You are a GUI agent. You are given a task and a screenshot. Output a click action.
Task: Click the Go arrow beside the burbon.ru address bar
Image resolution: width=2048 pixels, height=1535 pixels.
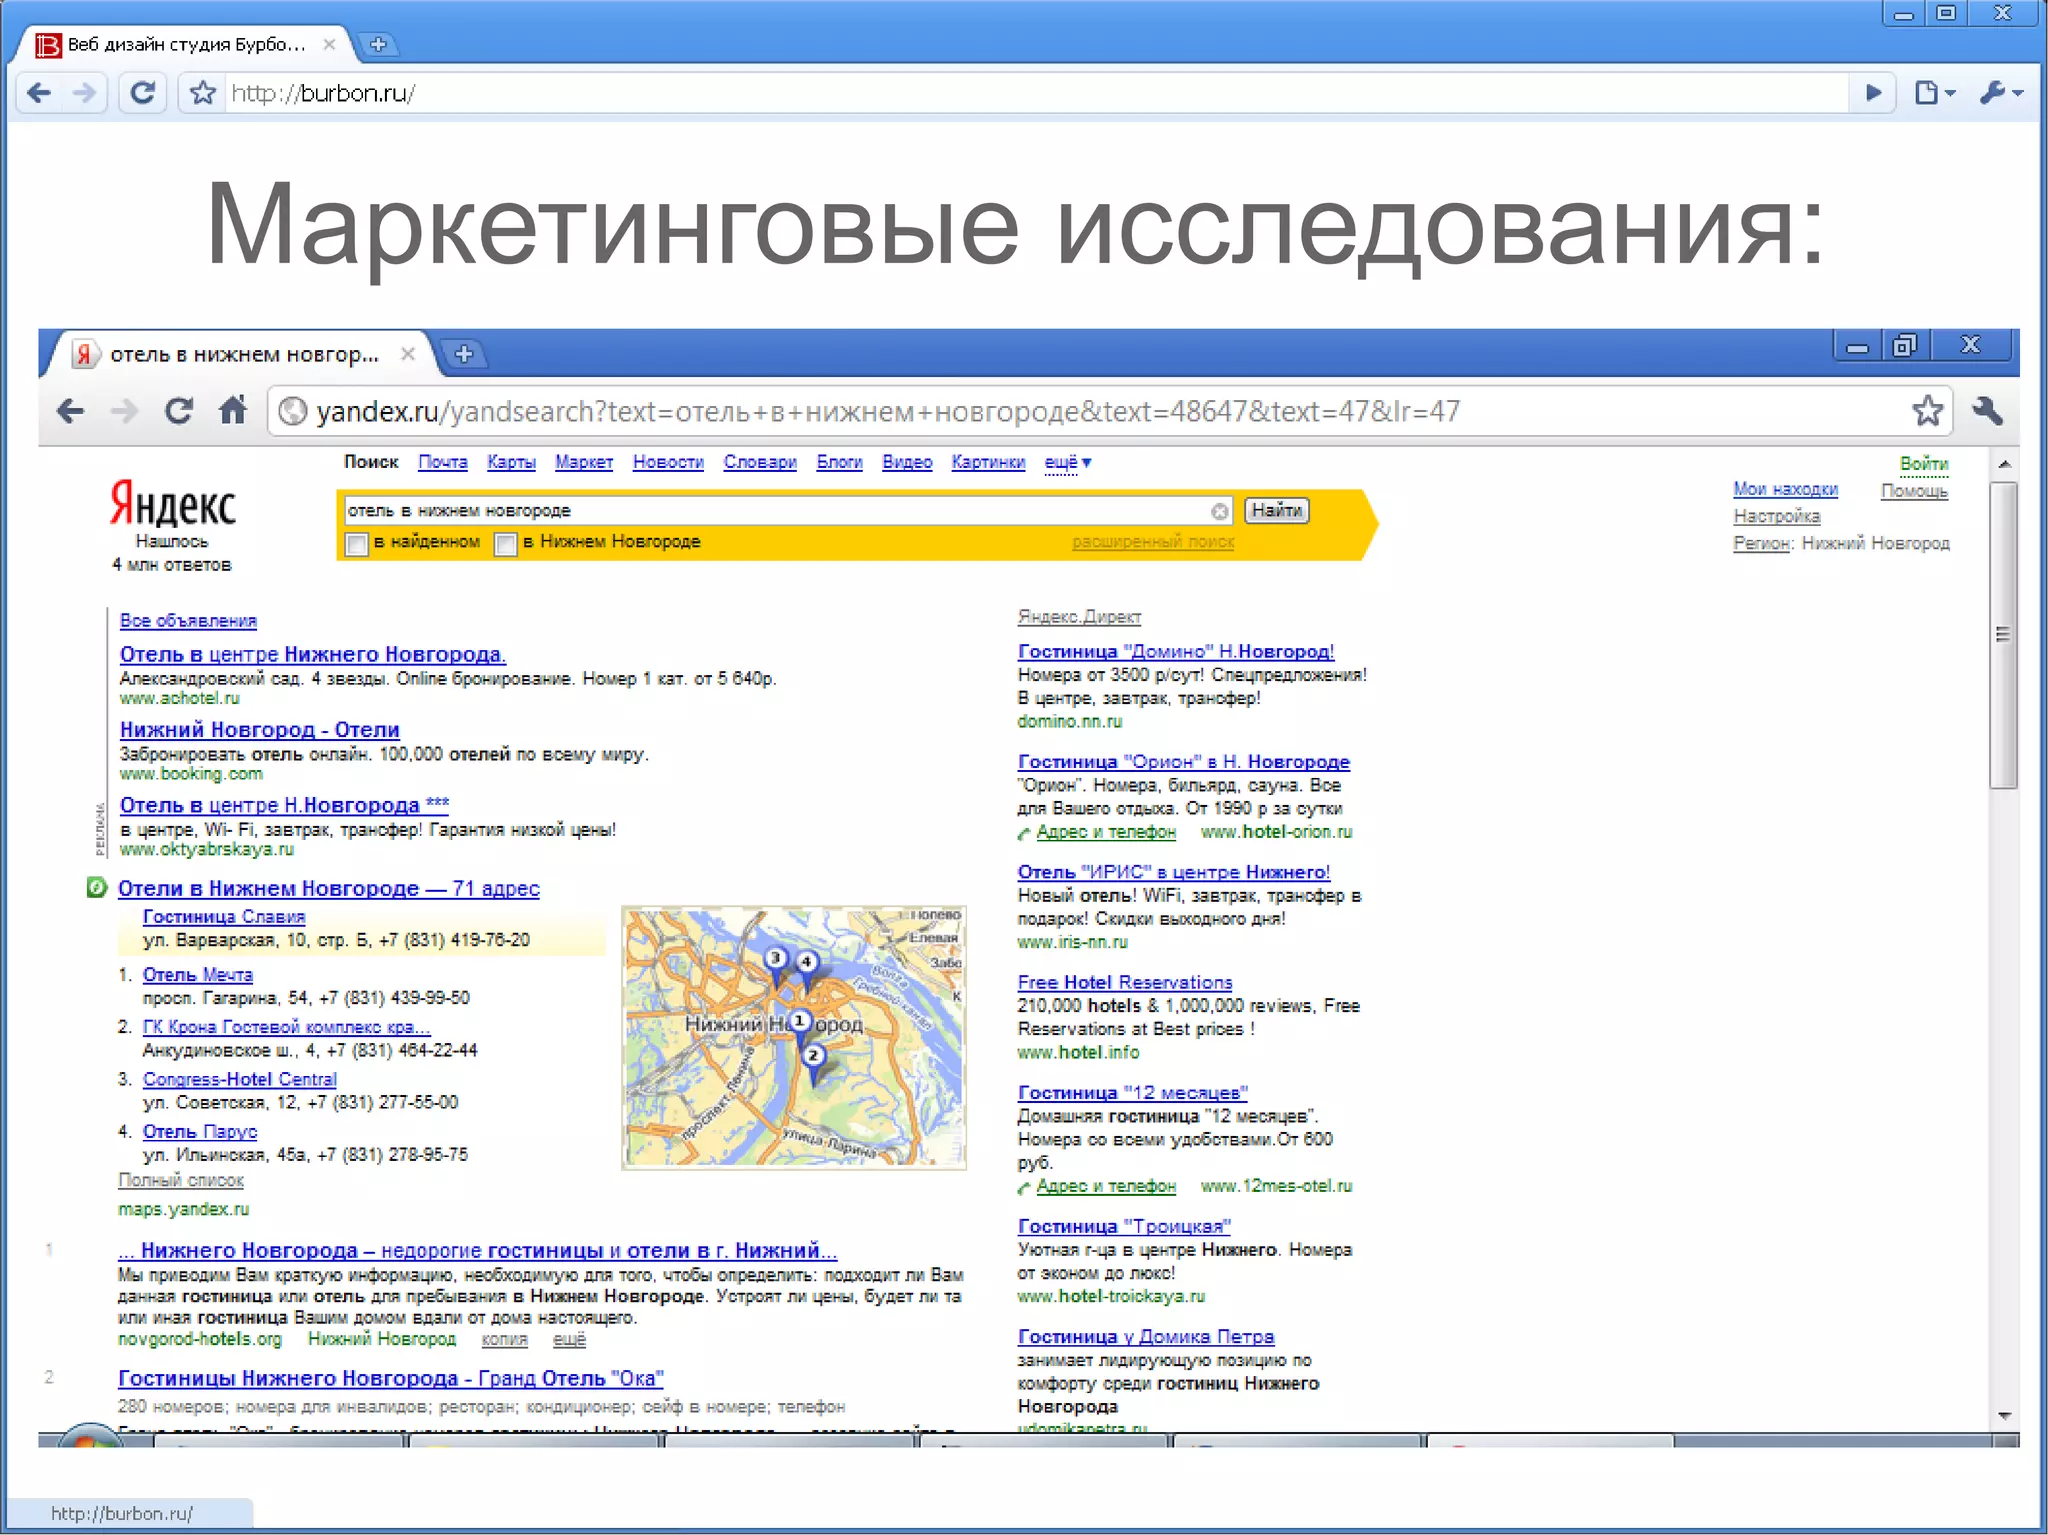1874,93
